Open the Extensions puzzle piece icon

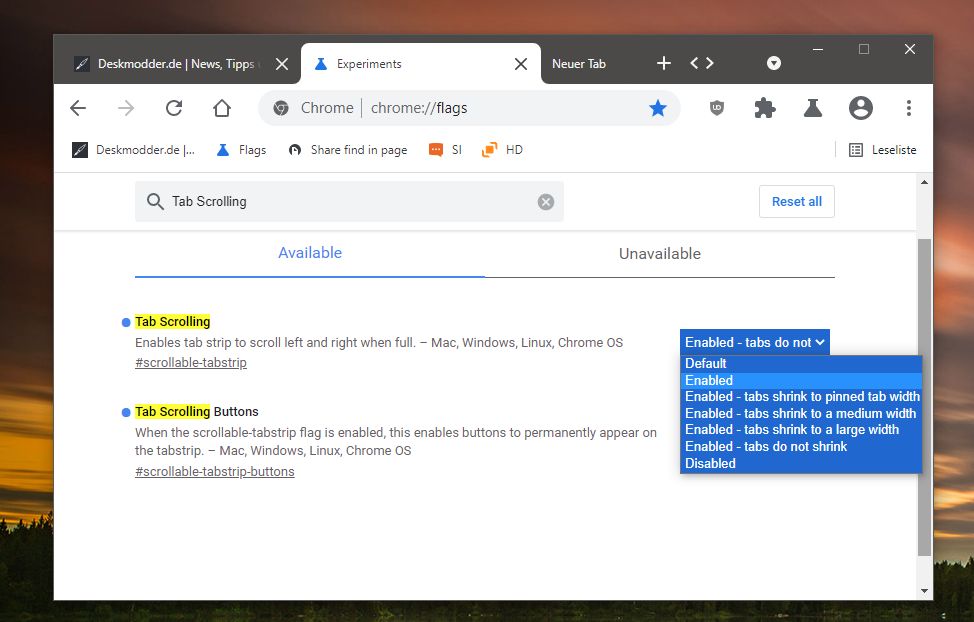(x=765, y=108)
